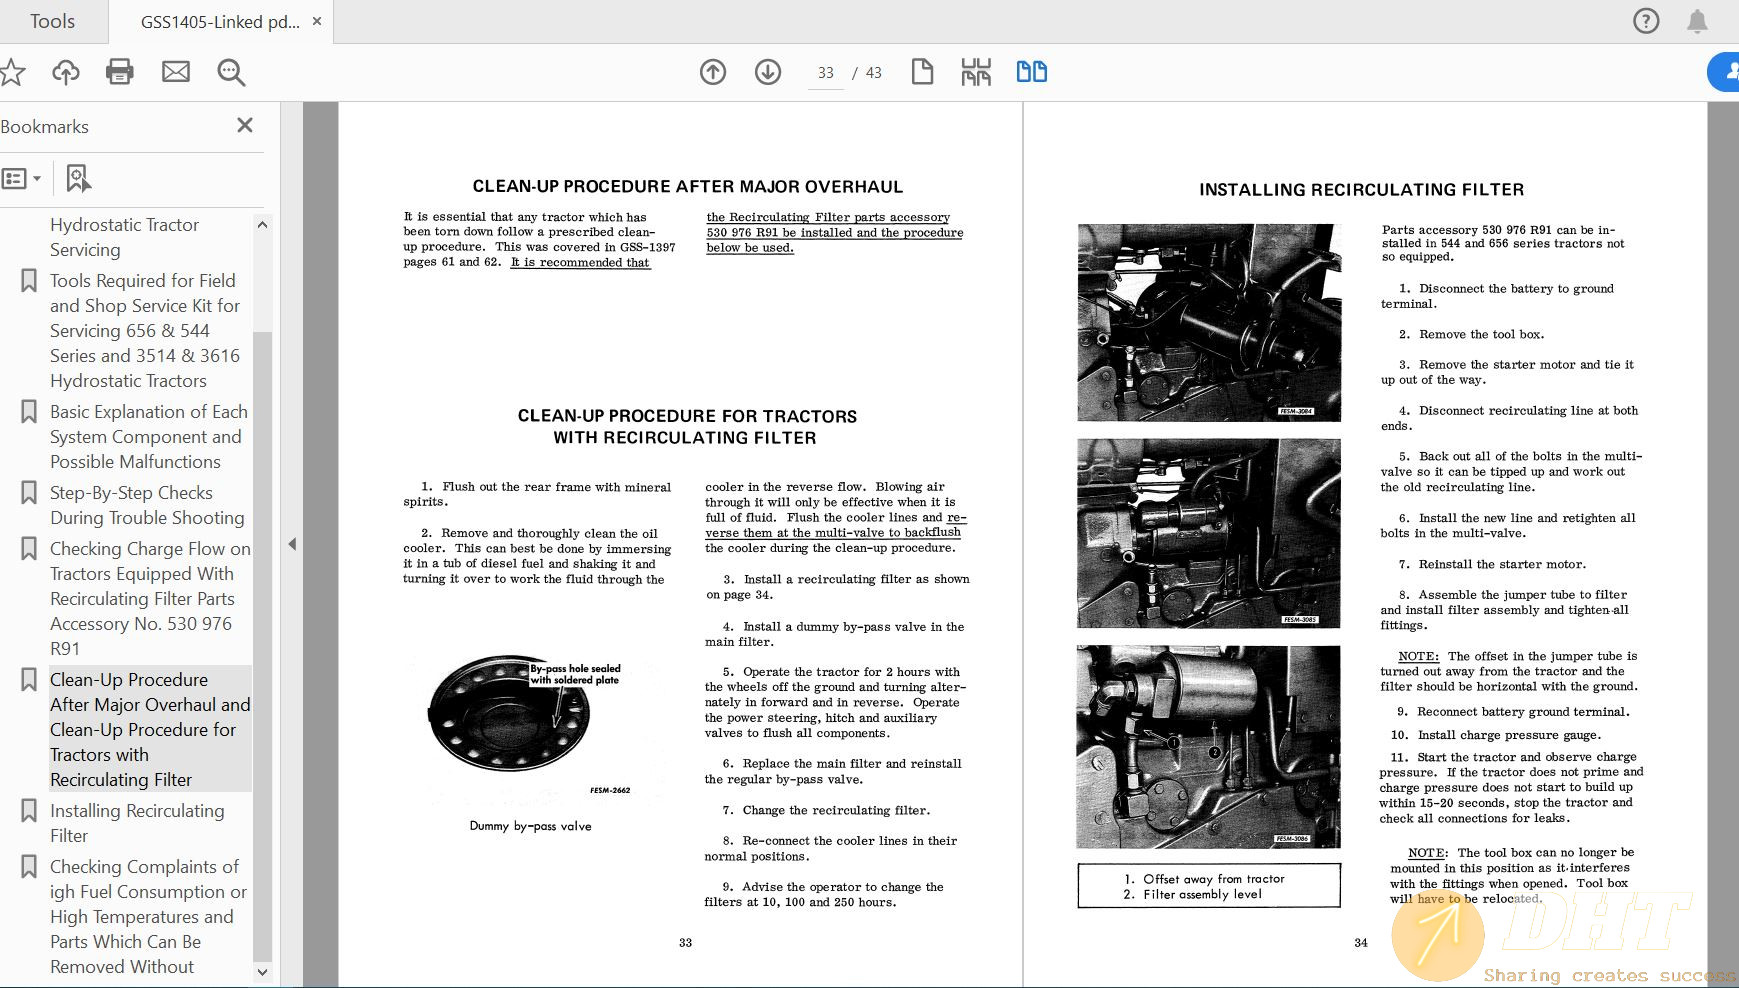
Task: Click the page number input field
Action: (x=824, y=72)
